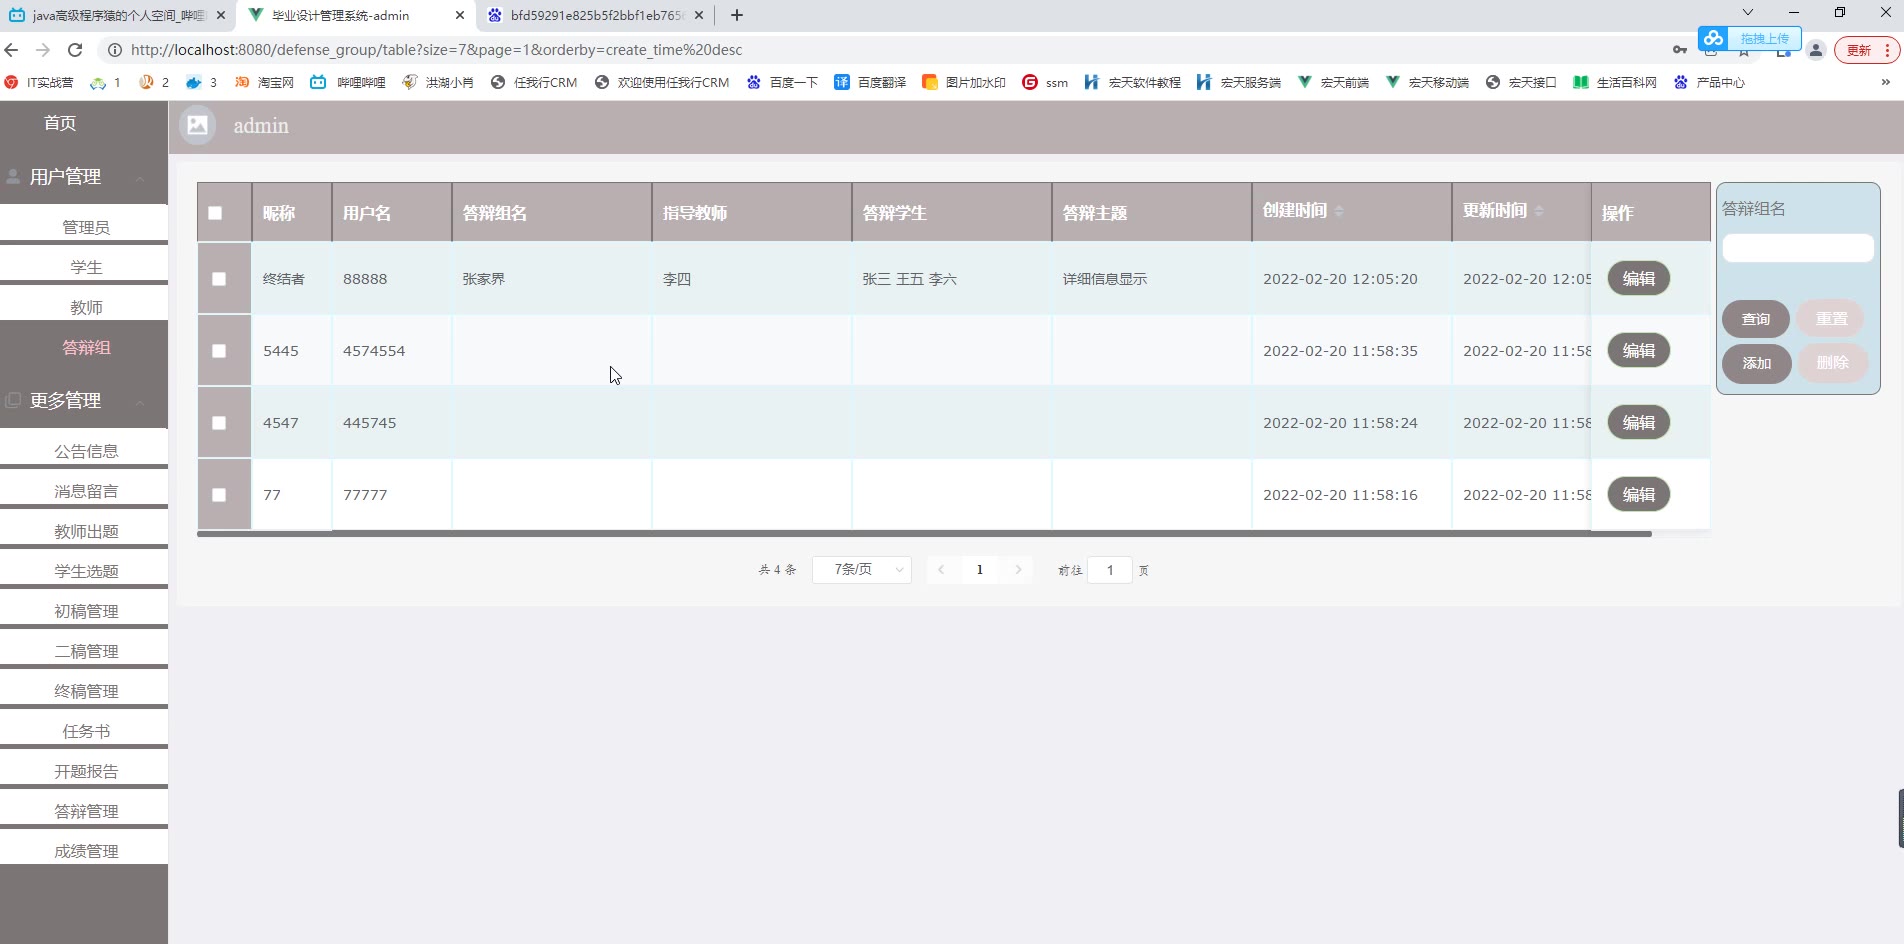The width and height of the screenshot is (1904, 944).
Task: Open 教师出题 in the sidebar
Action: point(86,531)
